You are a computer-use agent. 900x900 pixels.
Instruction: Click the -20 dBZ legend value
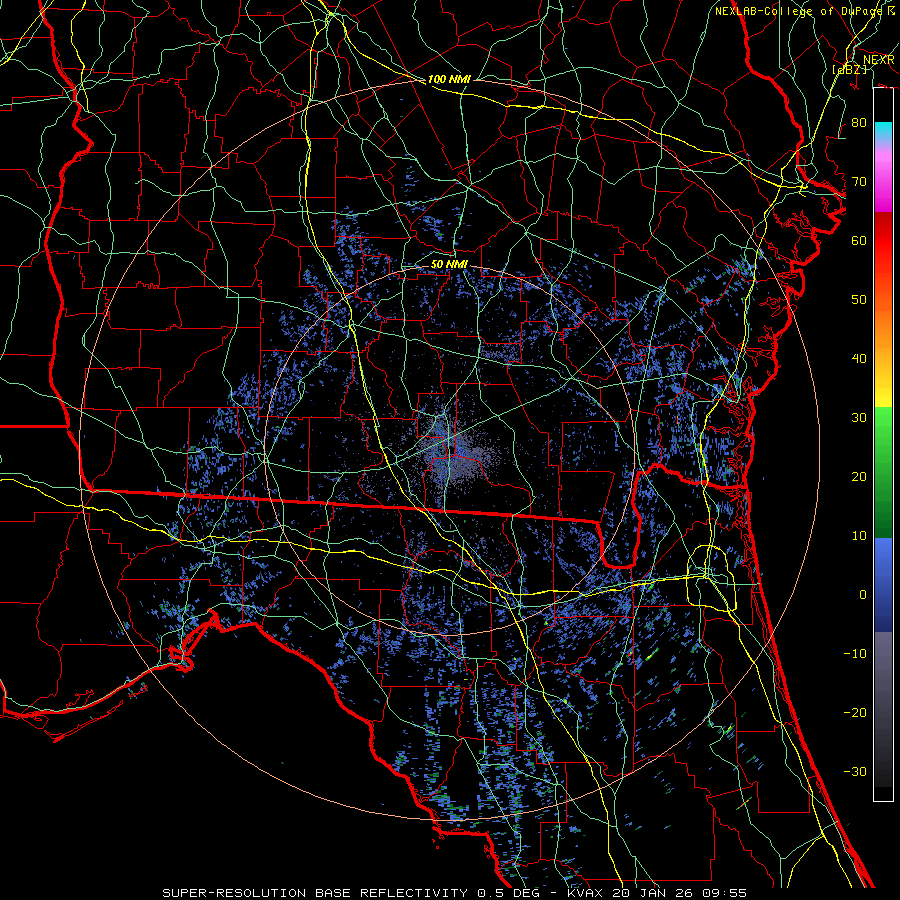[x=855, y=713]
